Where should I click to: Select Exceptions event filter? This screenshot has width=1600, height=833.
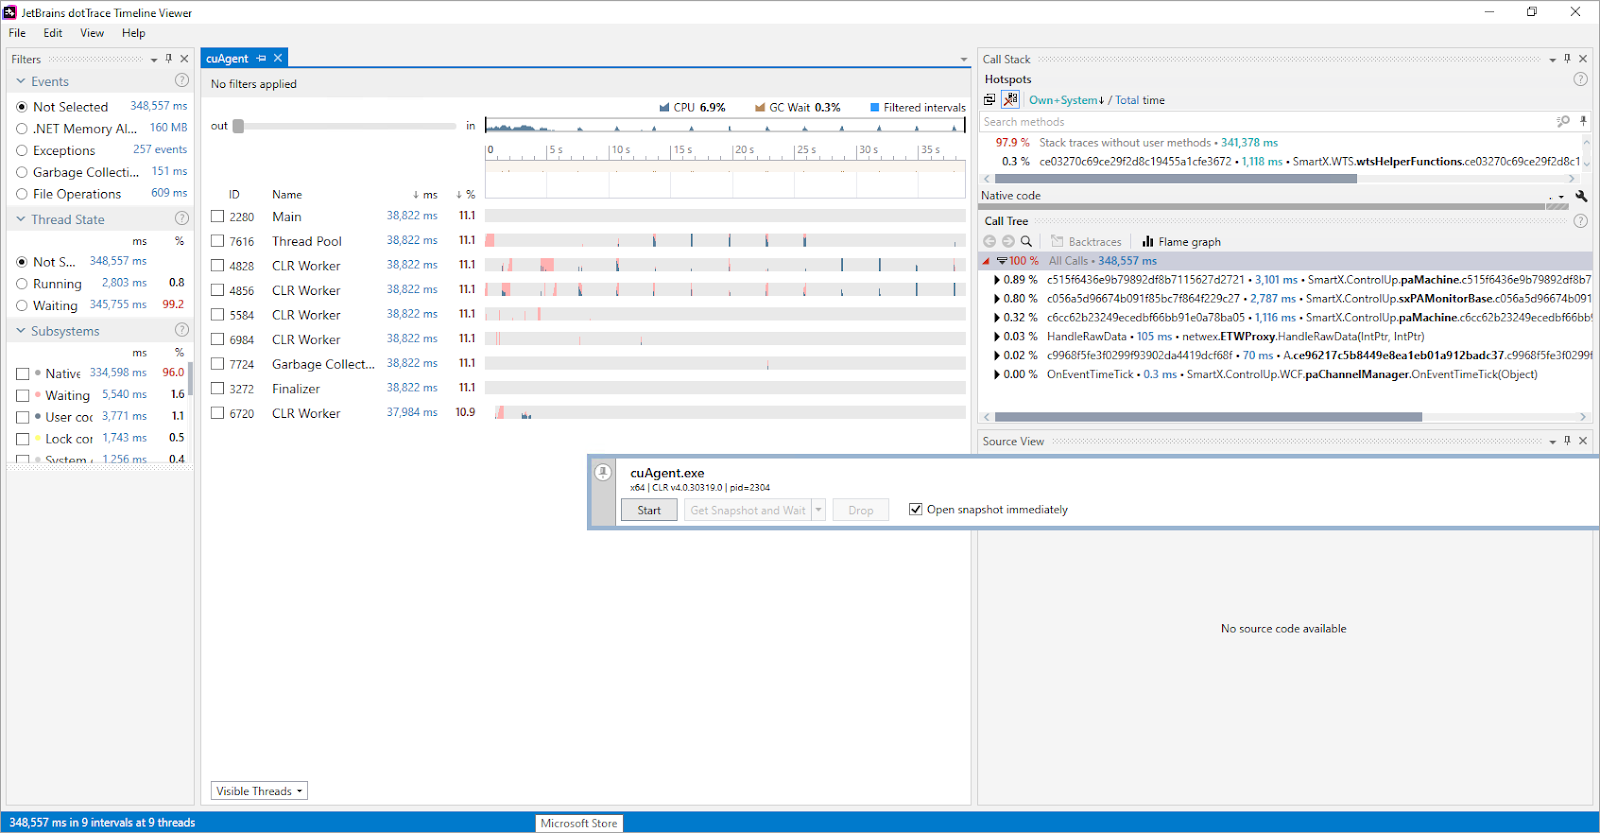(22, 150)
